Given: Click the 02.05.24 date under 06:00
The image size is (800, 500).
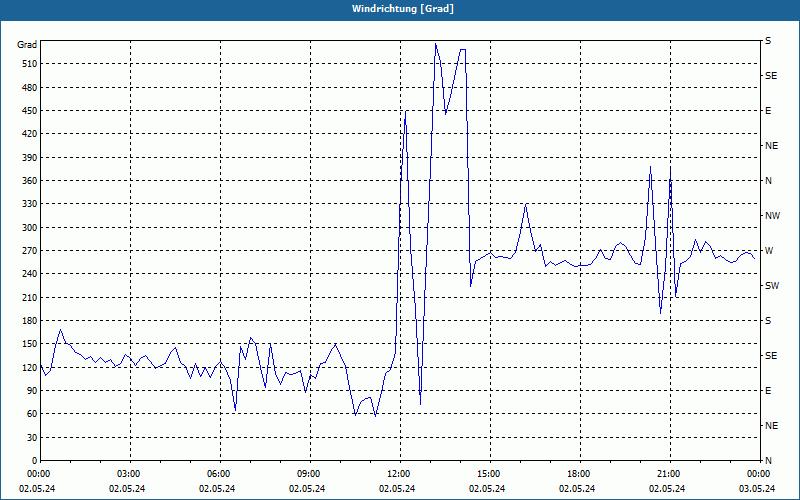Looking at the screenshot, I should tap(217, 489).
